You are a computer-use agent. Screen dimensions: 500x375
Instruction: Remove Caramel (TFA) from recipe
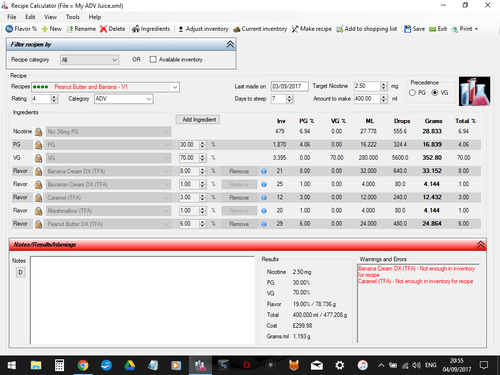[x=239, y=198]
